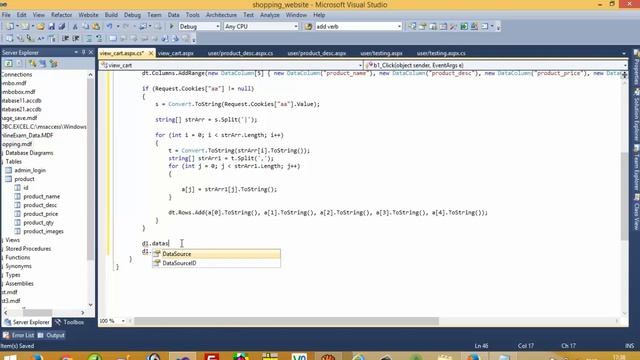Viewport: 640px width, 360px height.
Task: Save the current file with the Save icon
Action: [x=51, y=27]
